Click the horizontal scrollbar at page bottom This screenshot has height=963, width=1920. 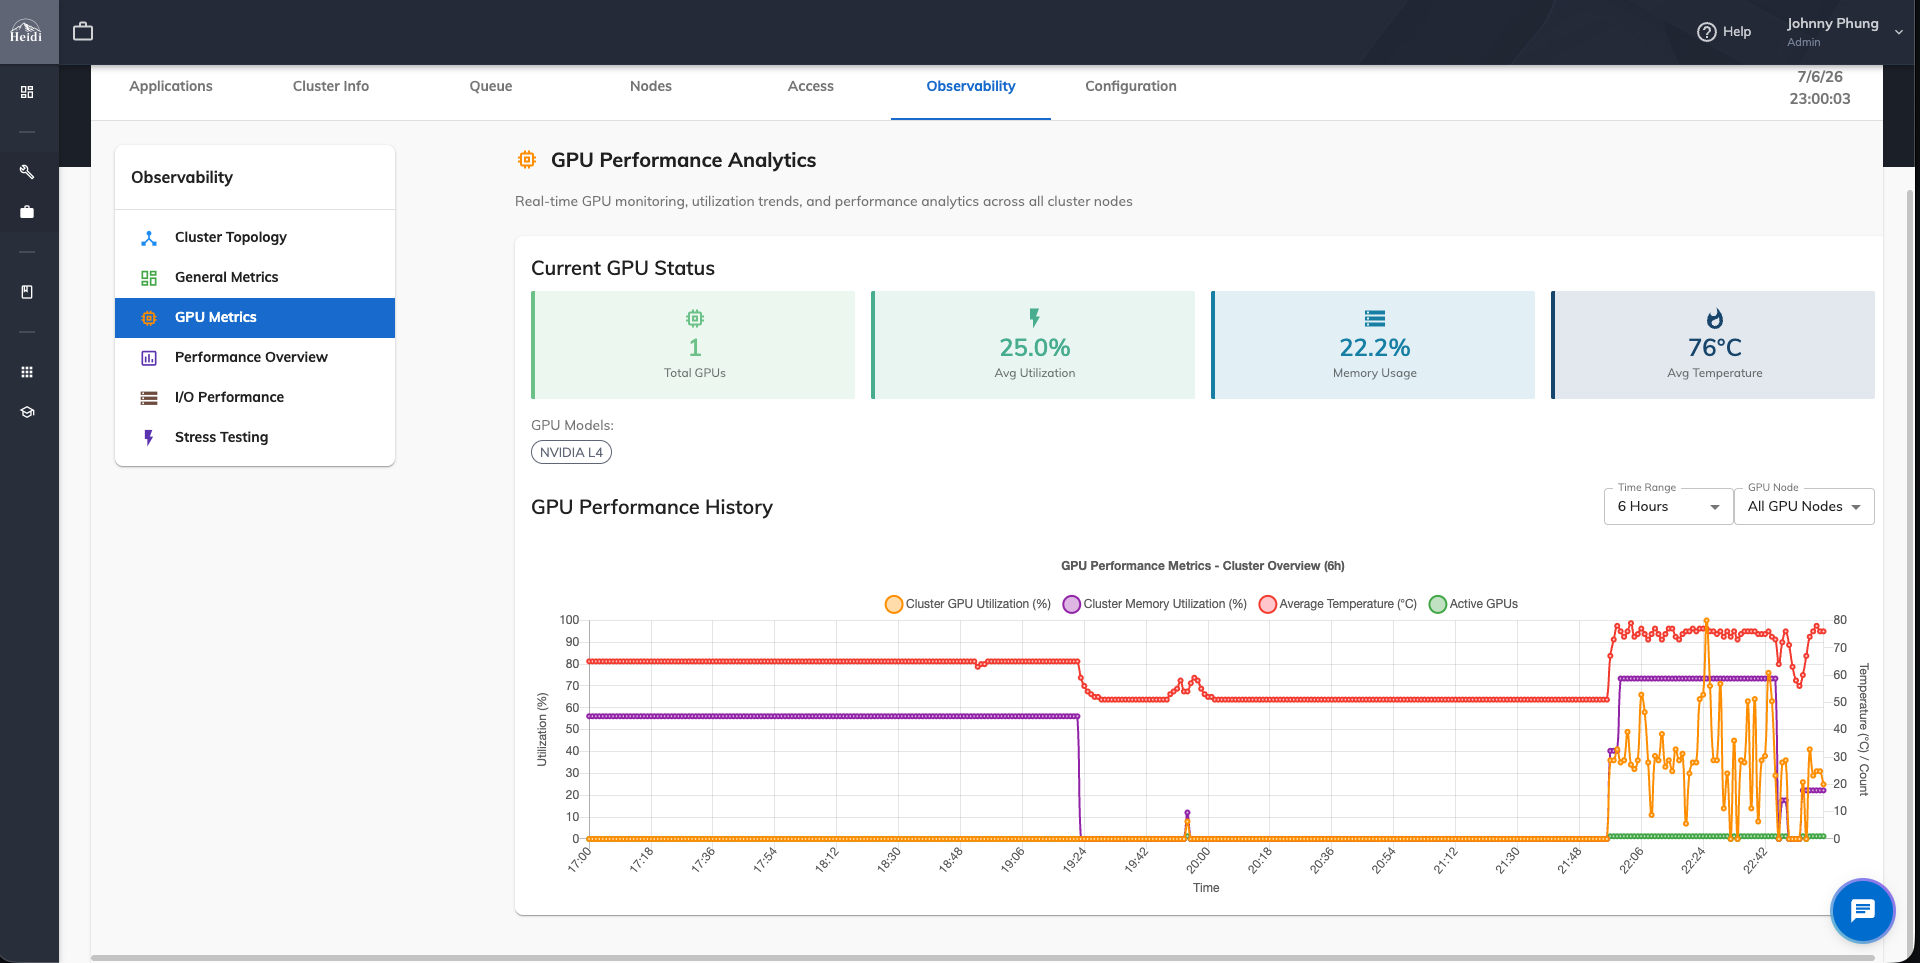coord(983,958)
